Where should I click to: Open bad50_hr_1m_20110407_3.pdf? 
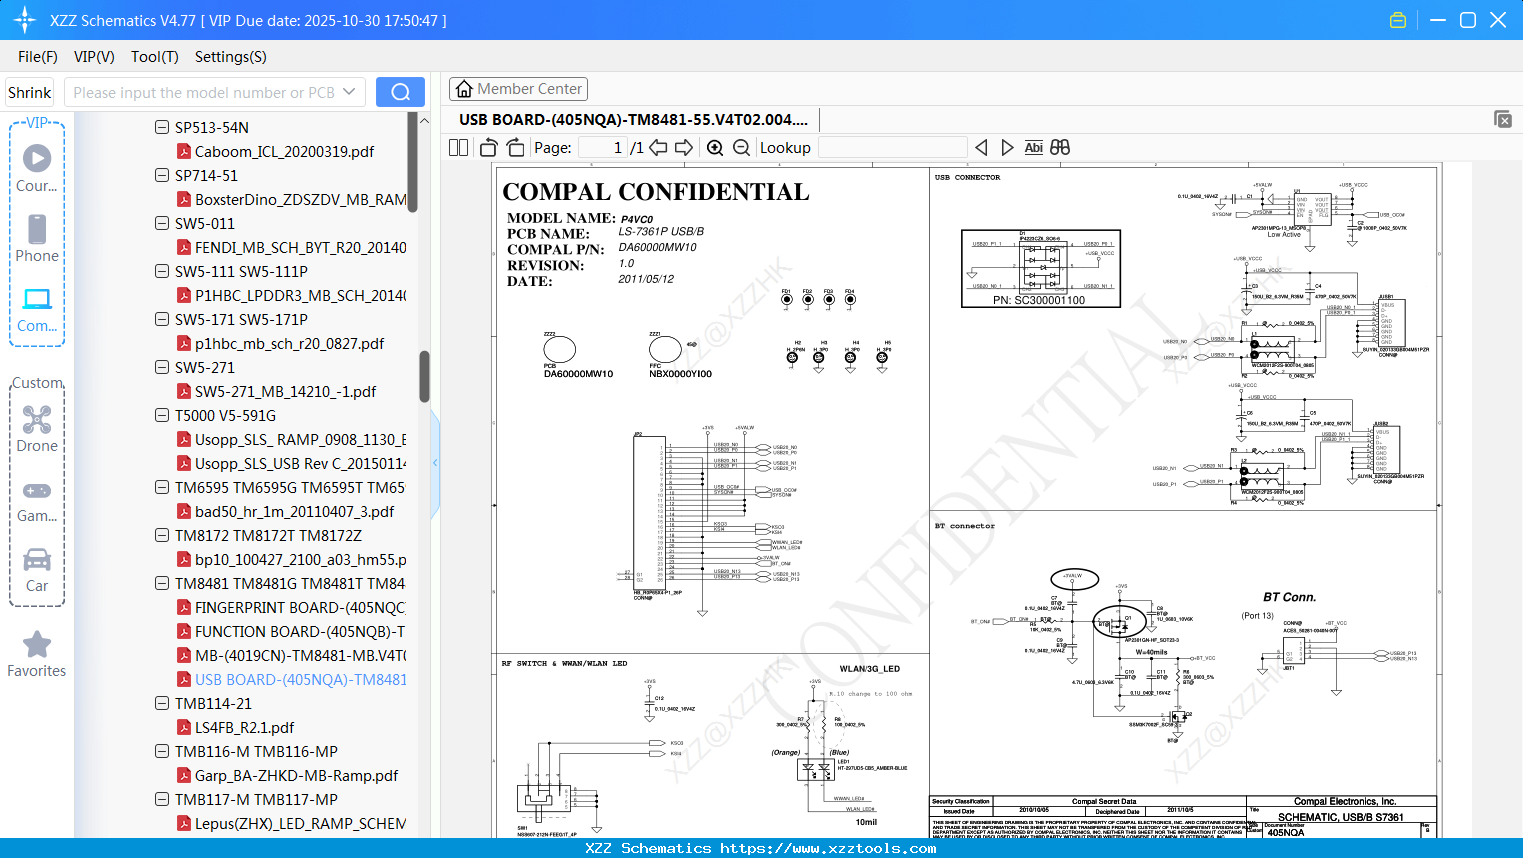295,511
